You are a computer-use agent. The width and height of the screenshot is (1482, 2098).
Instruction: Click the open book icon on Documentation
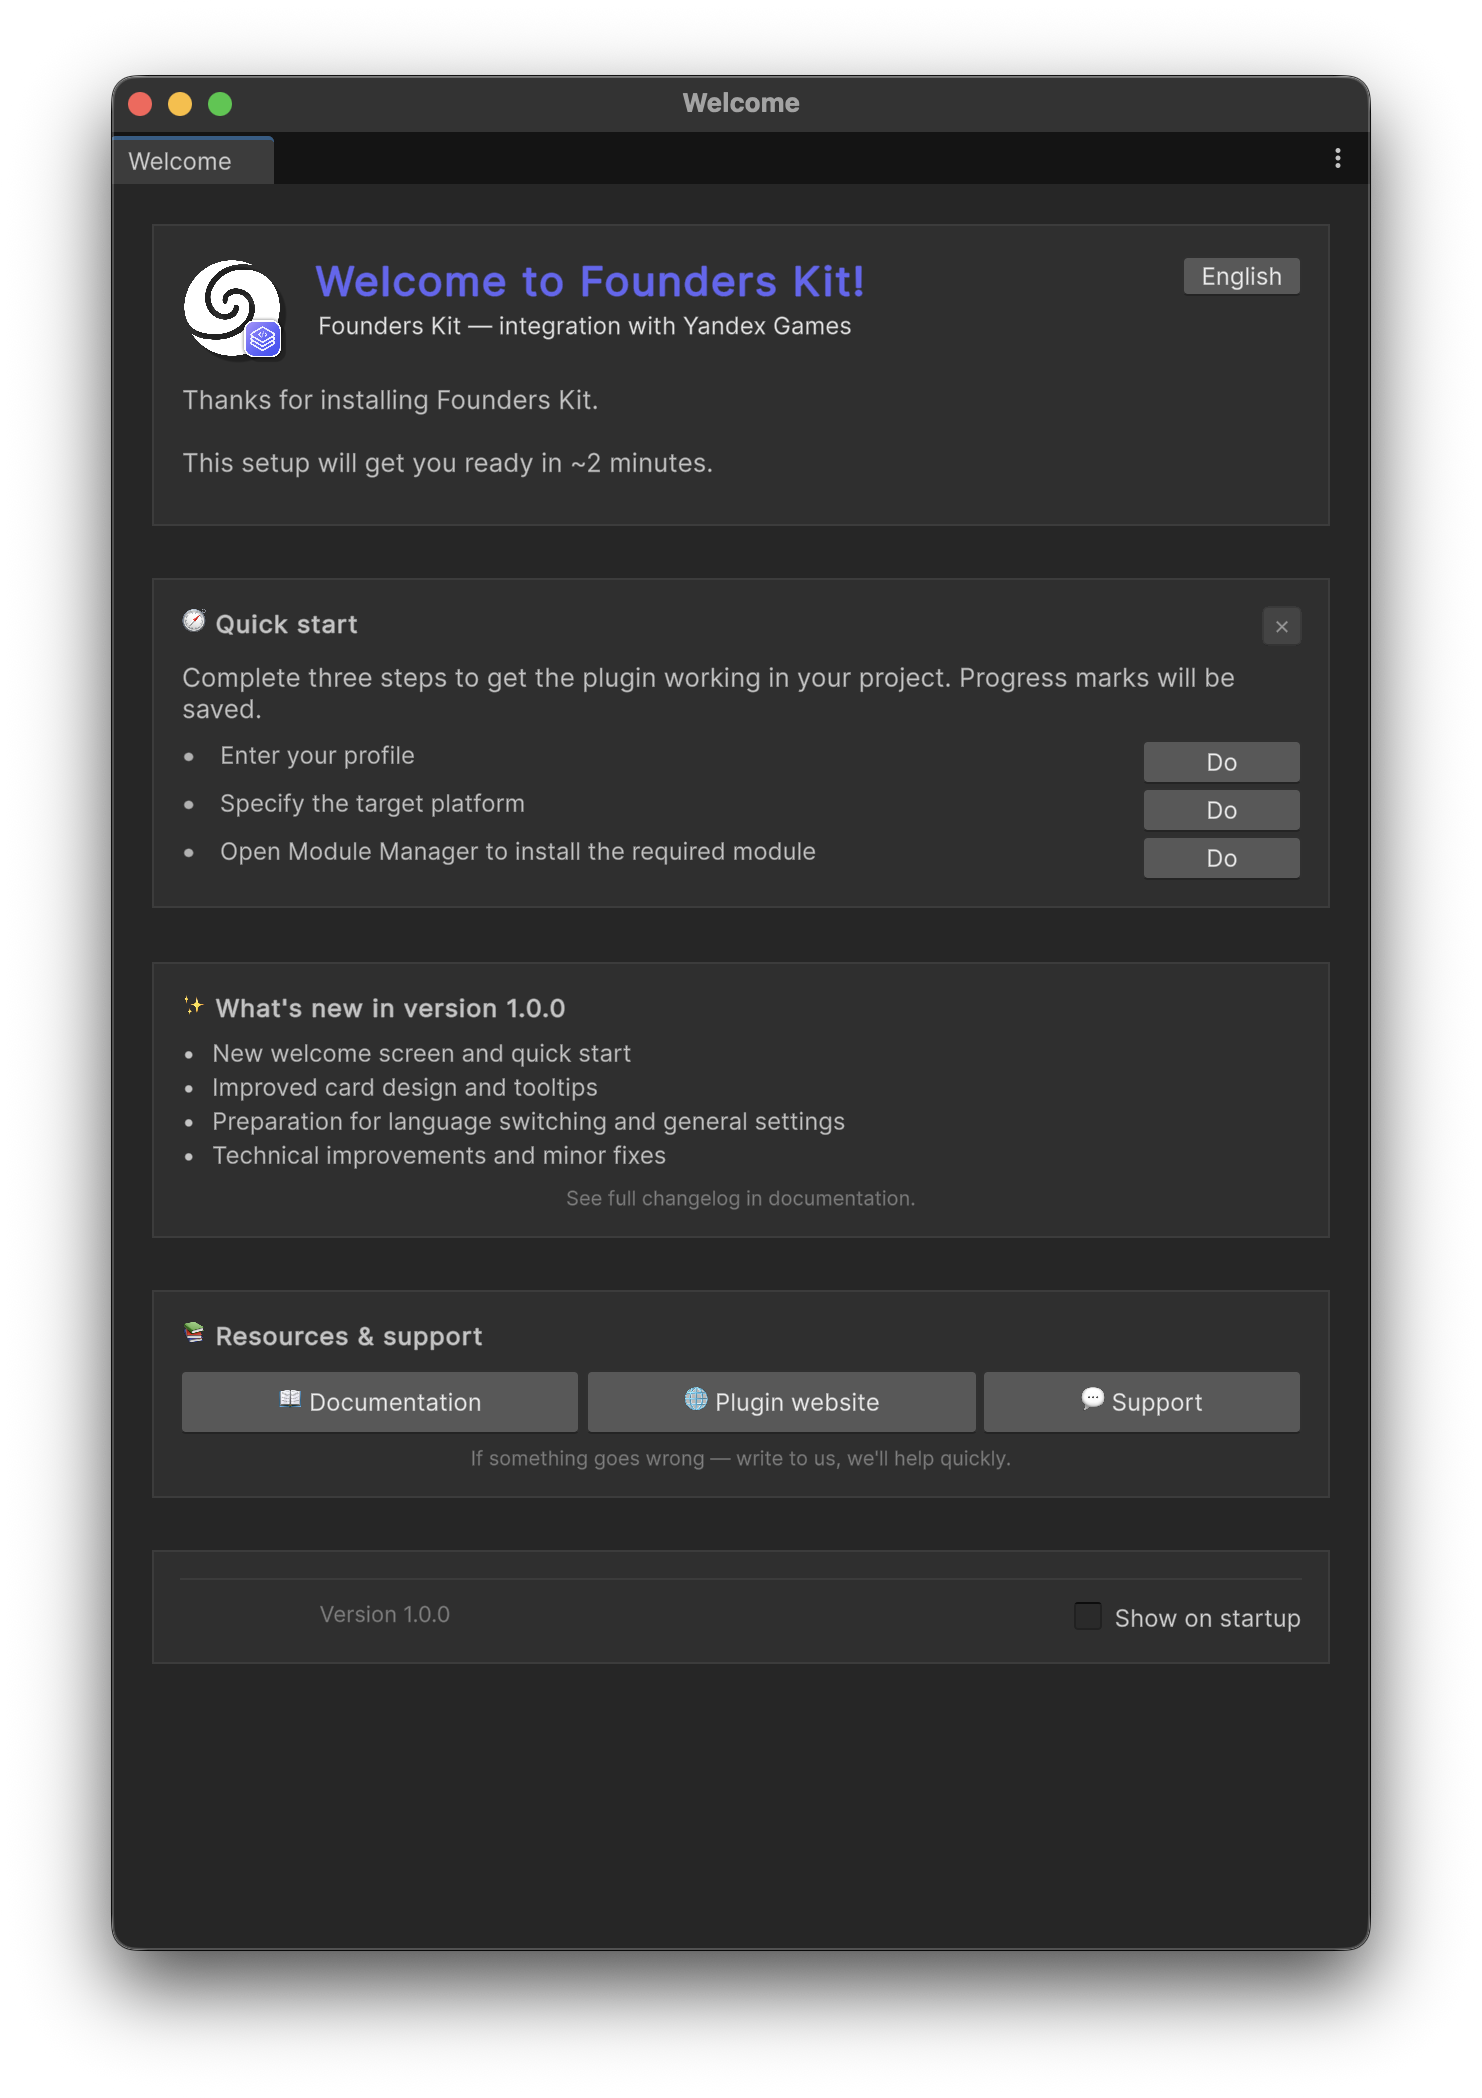click(x=290, y=1400)
